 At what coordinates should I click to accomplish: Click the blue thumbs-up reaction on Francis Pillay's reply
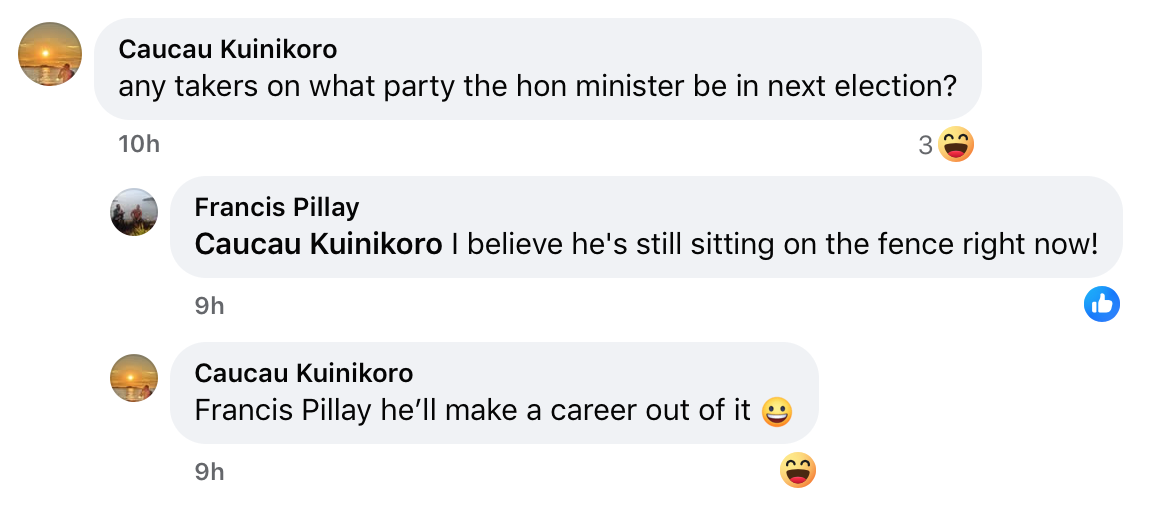[1102, 304]
